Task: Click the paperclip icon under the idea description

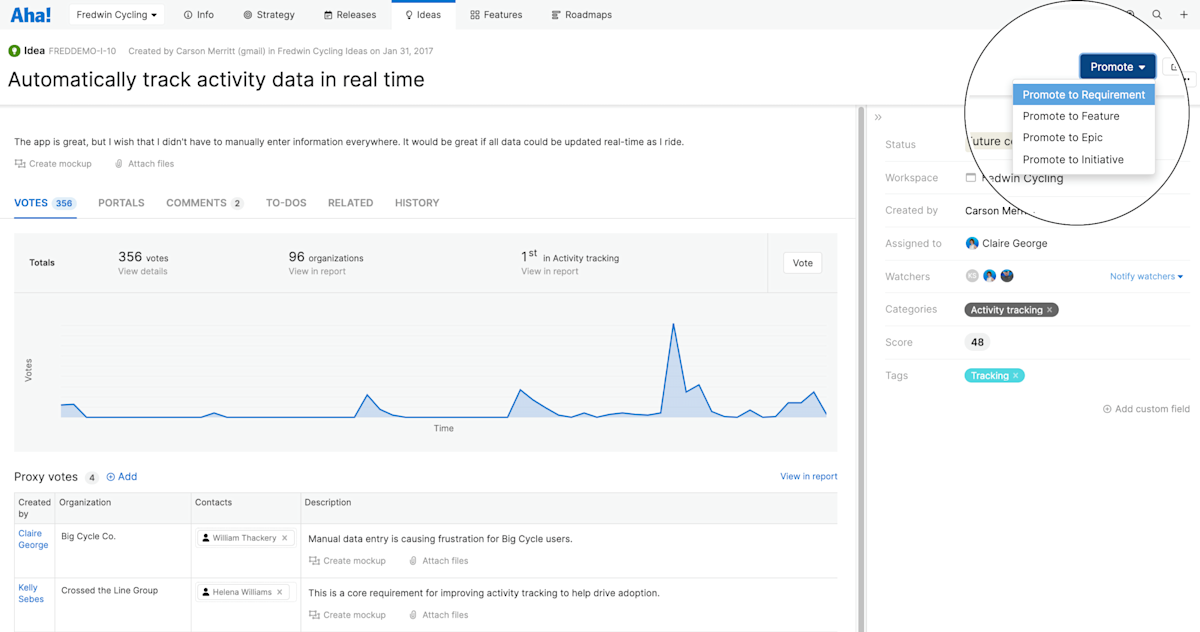Action: (119, 164)
